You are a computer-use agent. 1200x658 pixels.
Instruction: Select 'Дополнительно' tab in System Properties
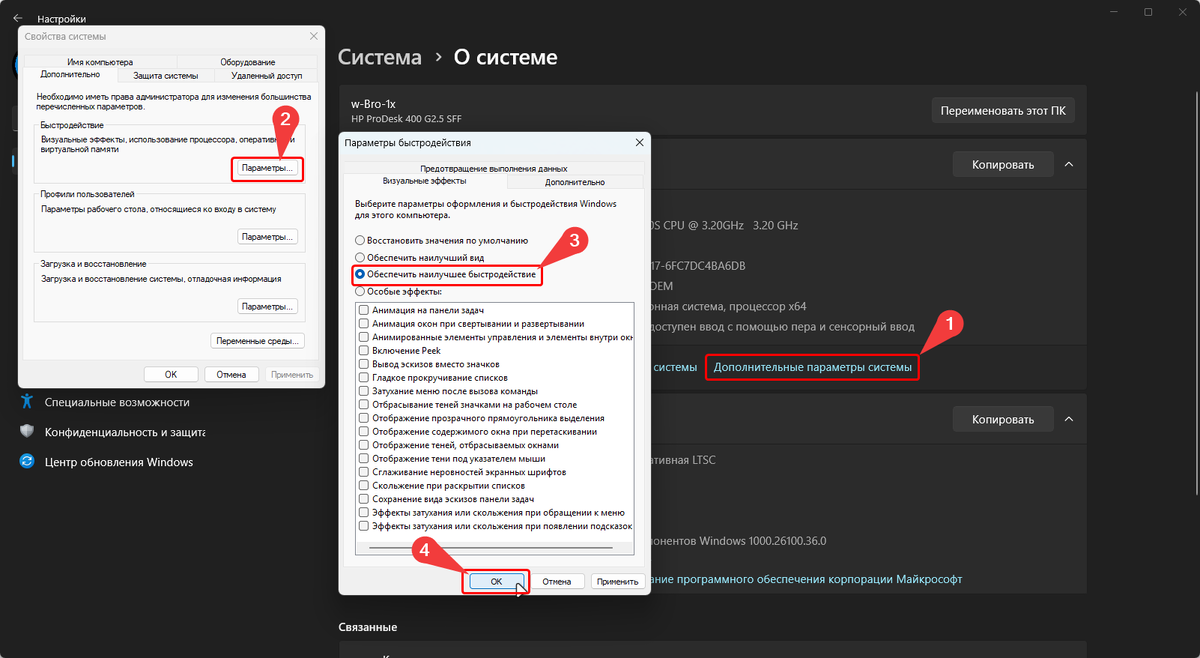[x=70, y=75]
